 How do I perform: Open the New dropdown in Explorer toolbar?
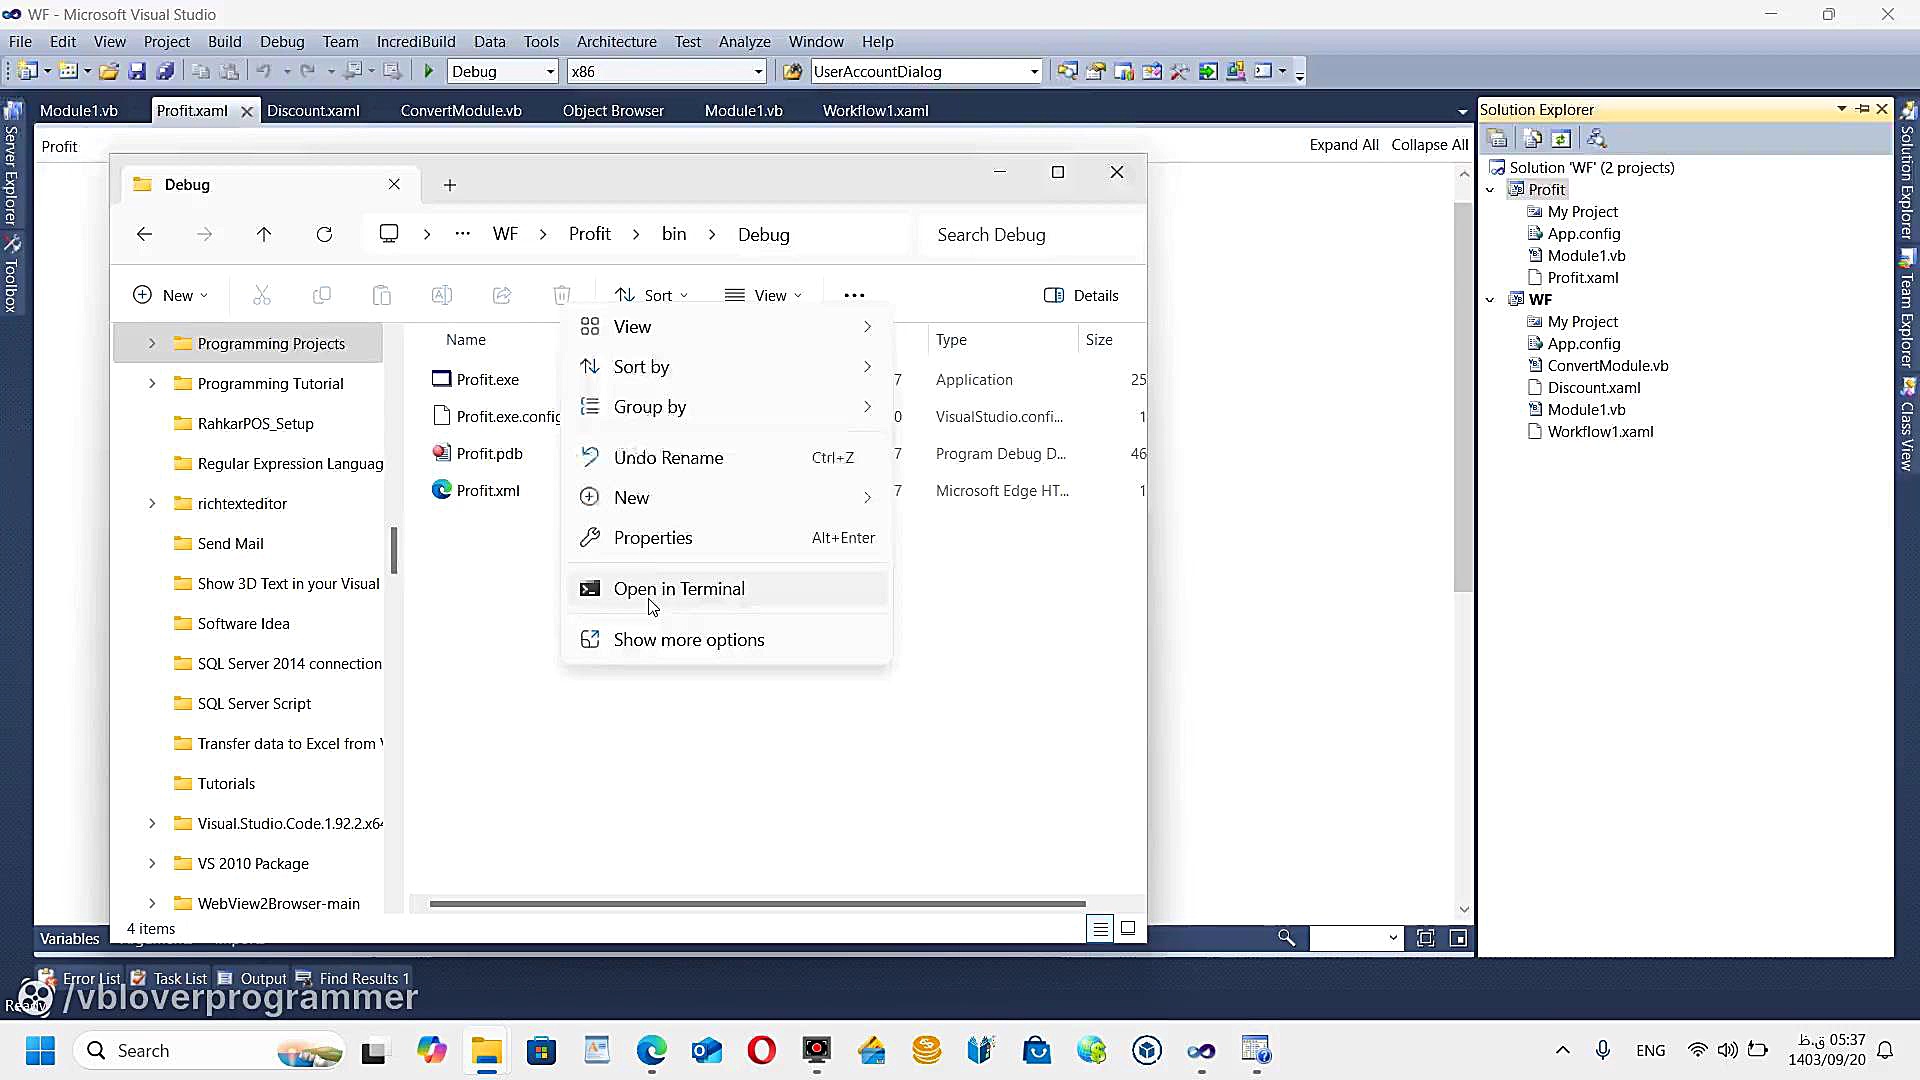pos(171,295)
